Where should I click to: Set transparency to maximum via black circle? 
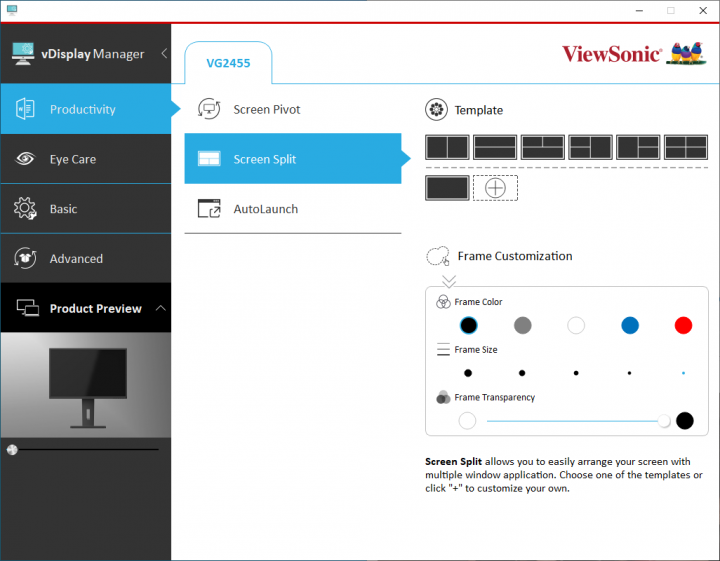click(685, 421)
